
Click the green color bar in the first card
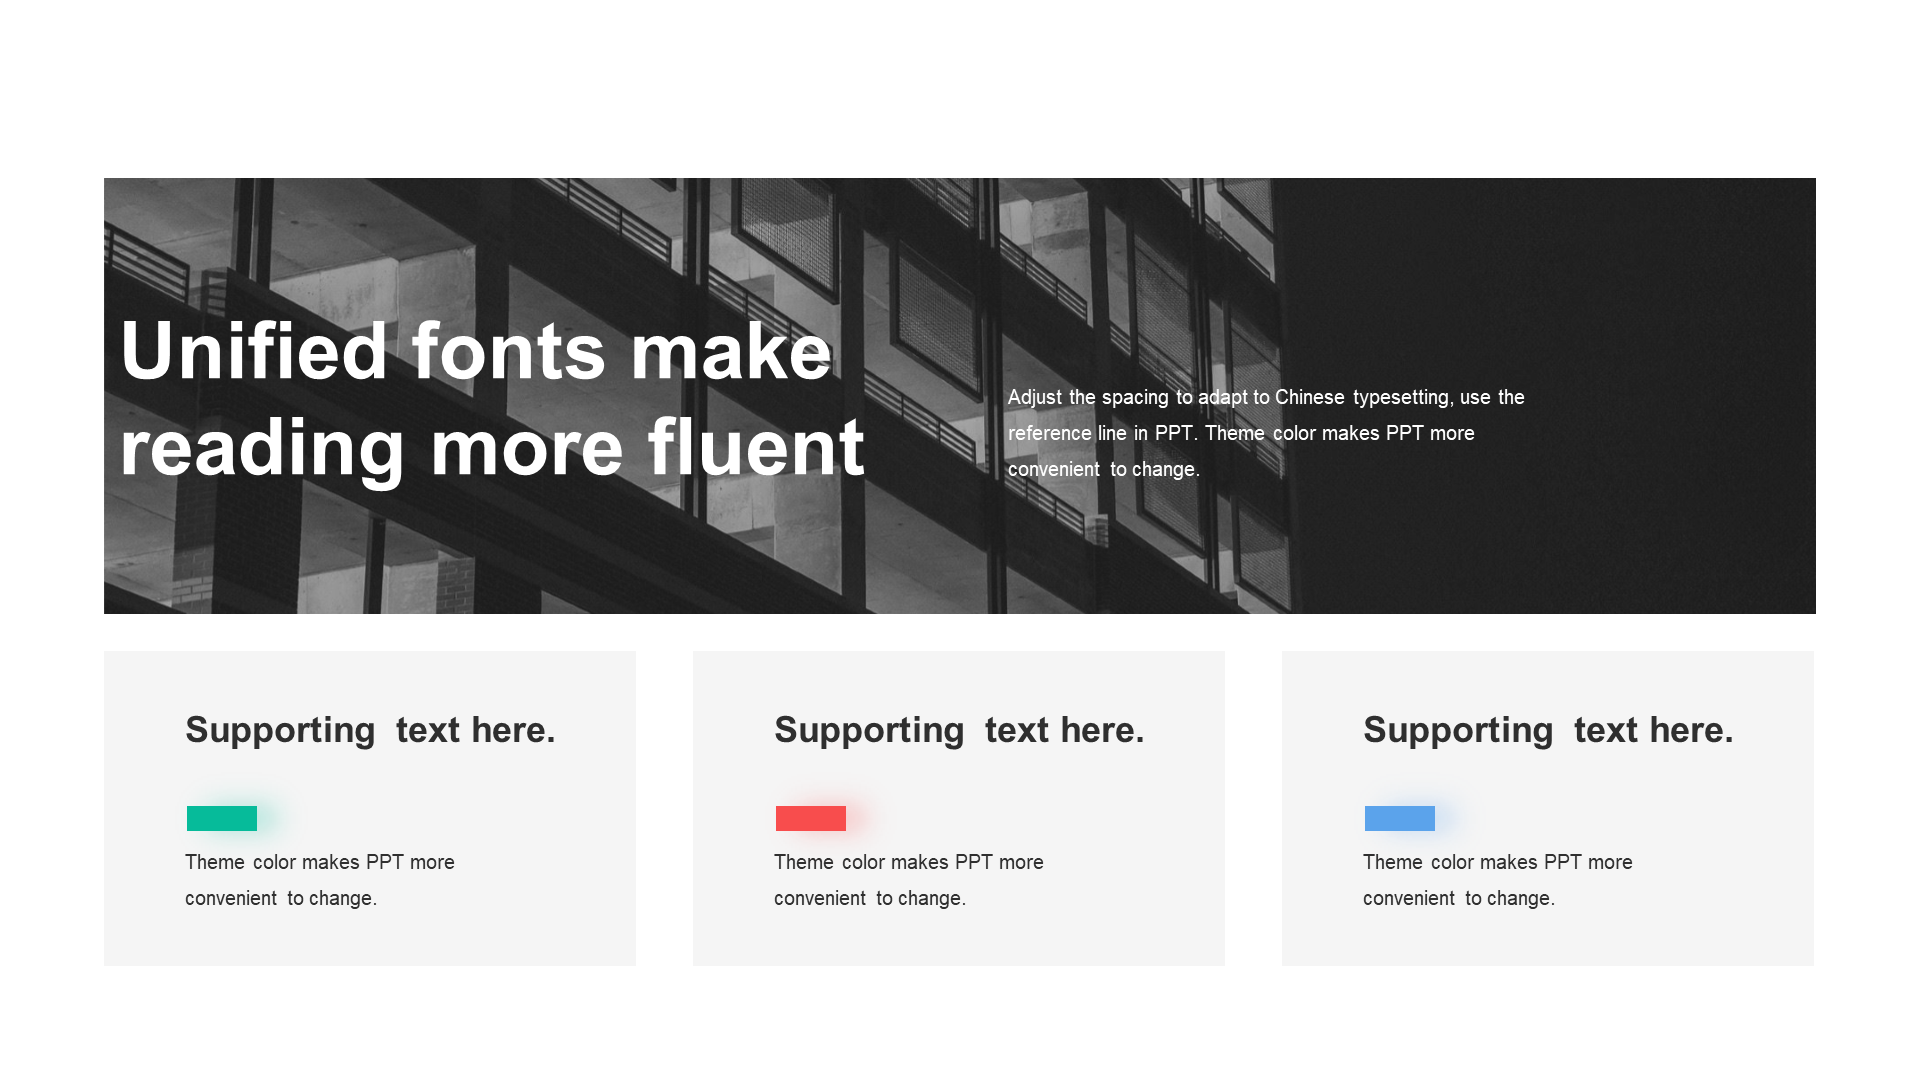222,818
